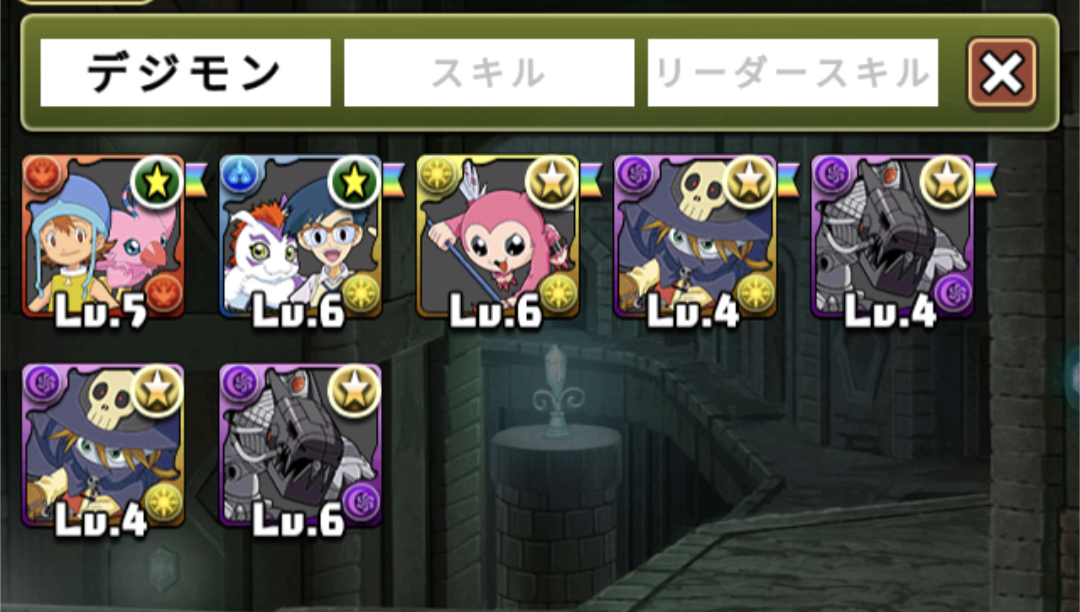This screenshot has width=1080, height=612.
Task: Tap gold star on bottom-row armored beast
Action: click(x=354, y=391)
